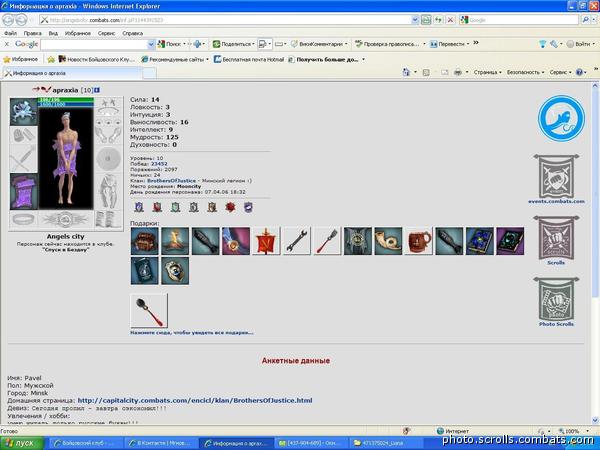Open the capitalcity.combats.com homepage link

pos(195,400)
